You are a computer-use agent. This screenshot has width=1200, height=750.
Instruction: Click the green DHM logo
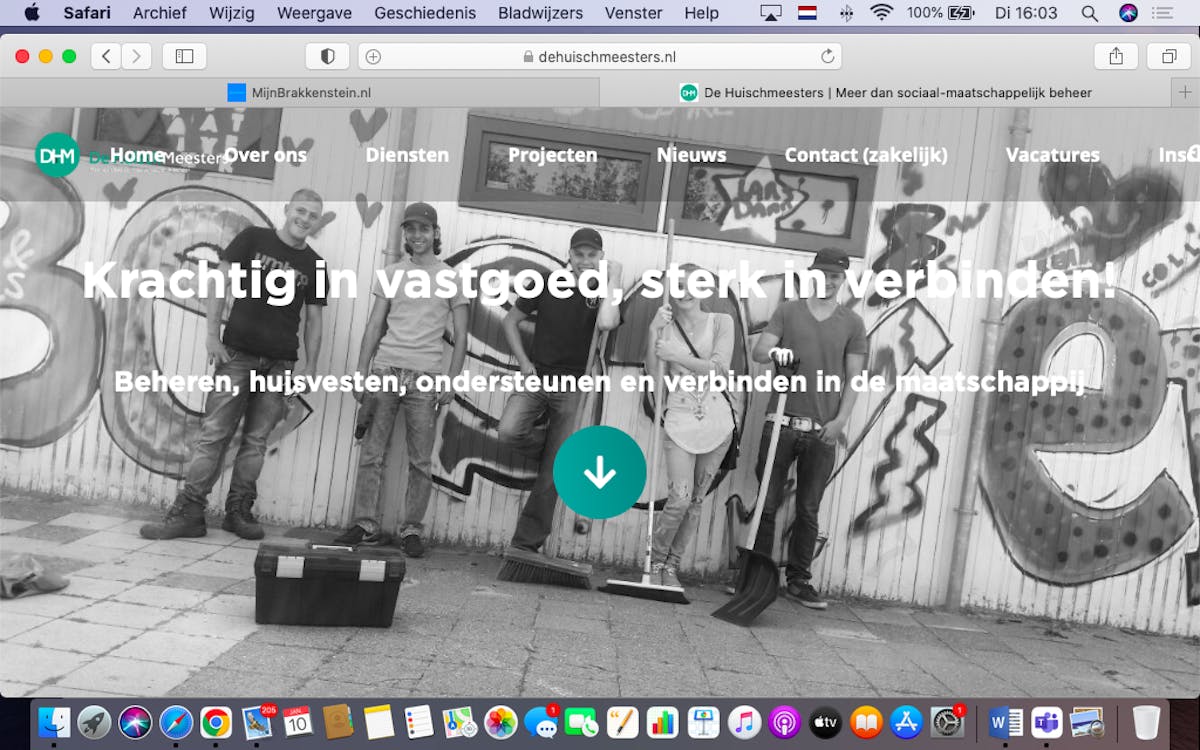tap(57, 155)
